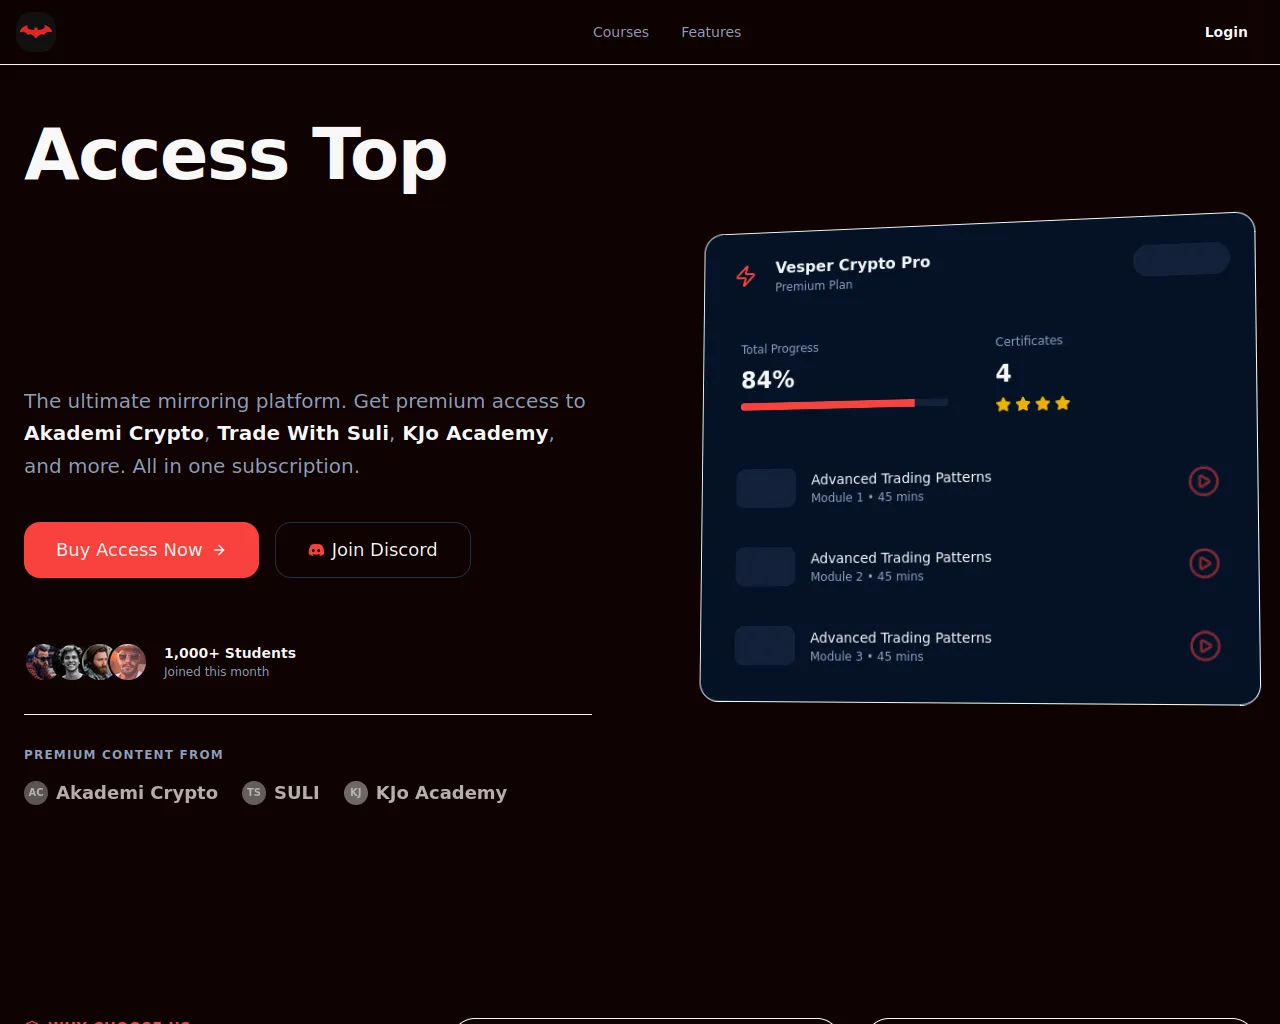The image size is (1280, 1024).
Task: Open the Courses nav link
Action: coord(621,32)
